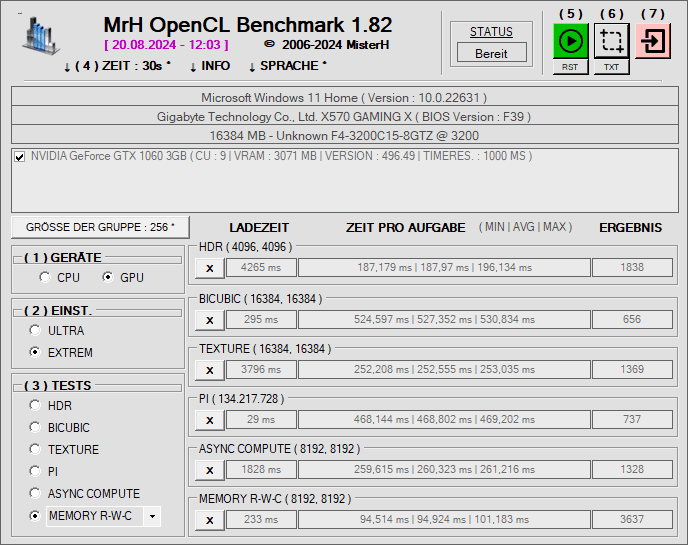Click the MrH benchmark logo icon

pyautogui.click(x=40, y=36)
